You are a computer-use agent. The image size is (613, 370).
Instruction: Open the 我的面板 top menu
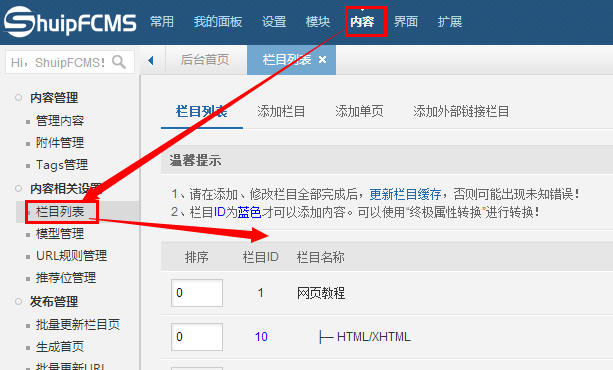218,22
